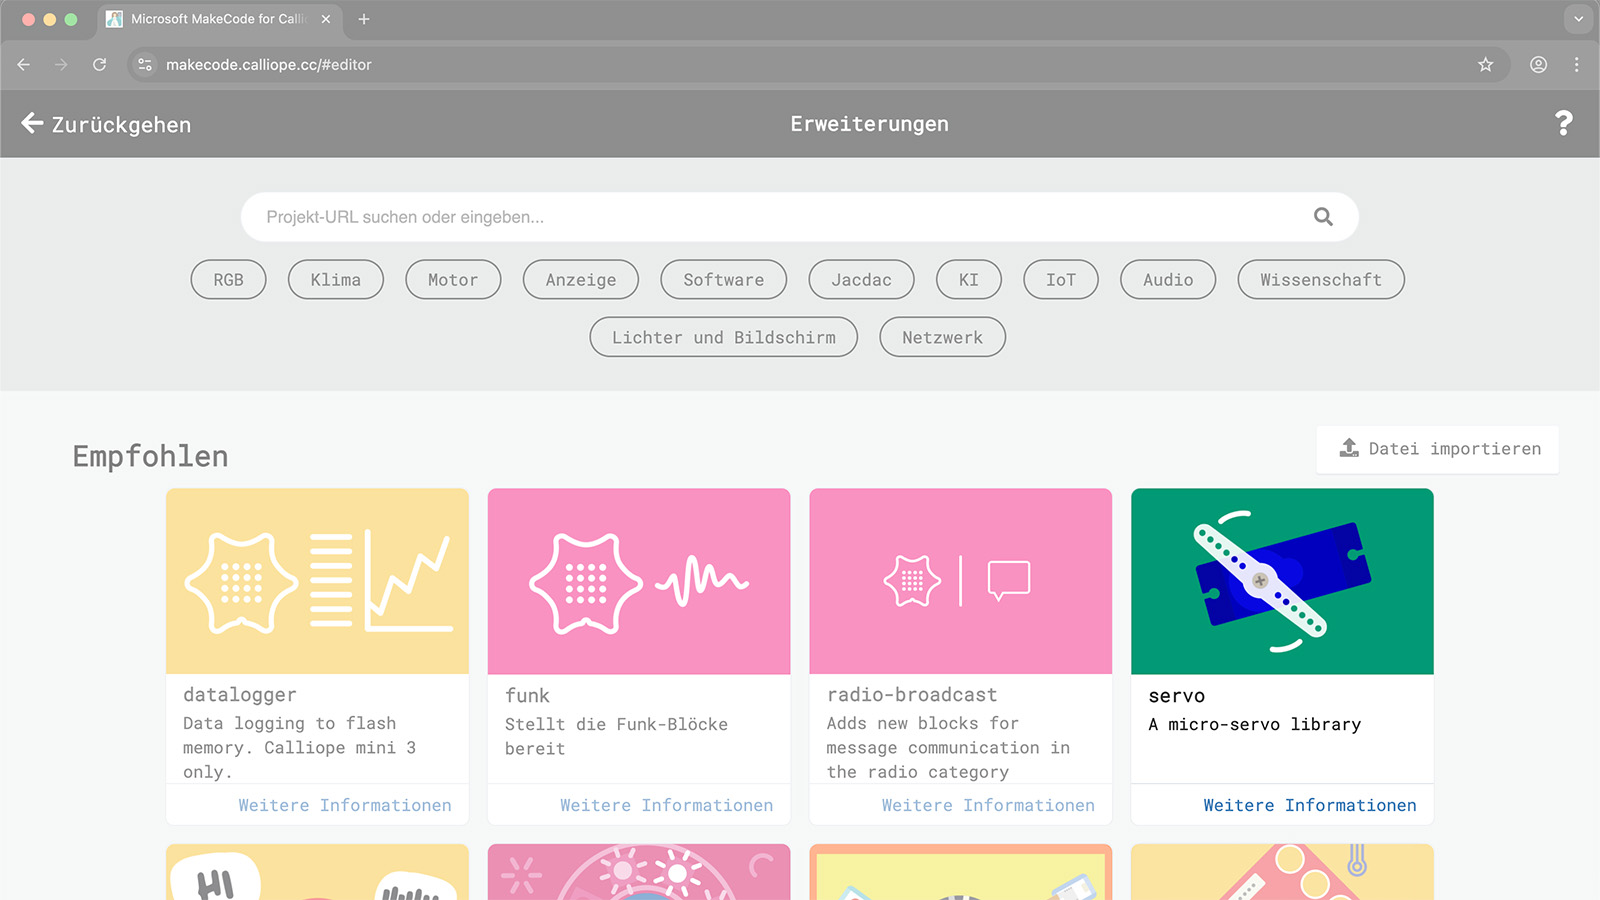Open a new browser tab with plus icon

[x=364, y=19]
